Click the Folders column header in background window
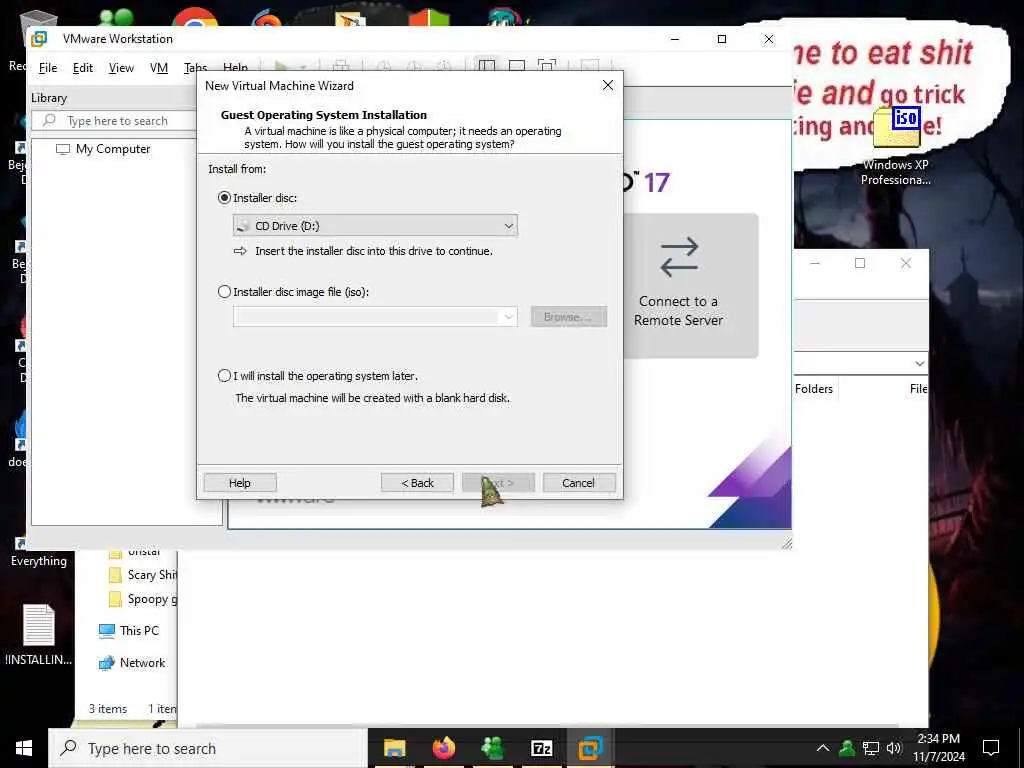 point(814,389)
